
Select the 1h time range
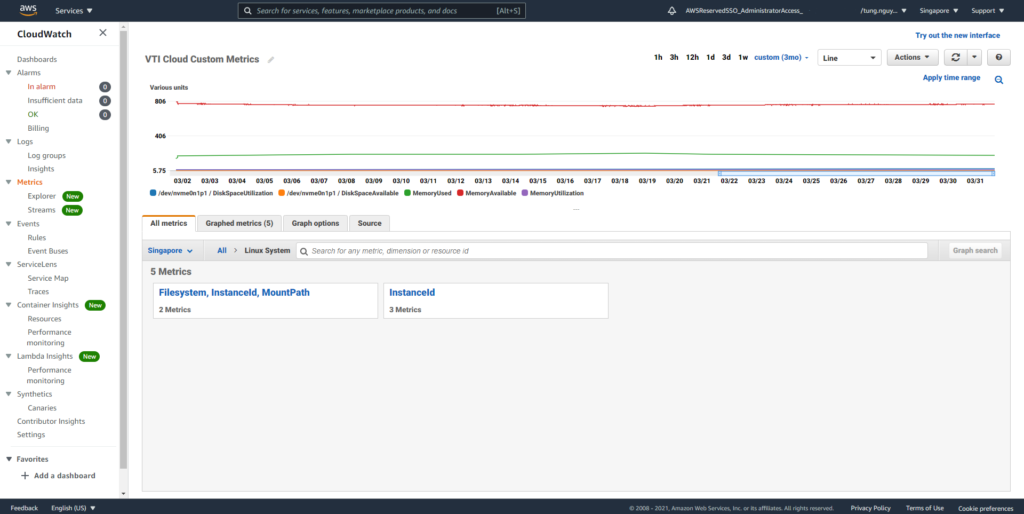click(658, 57)
